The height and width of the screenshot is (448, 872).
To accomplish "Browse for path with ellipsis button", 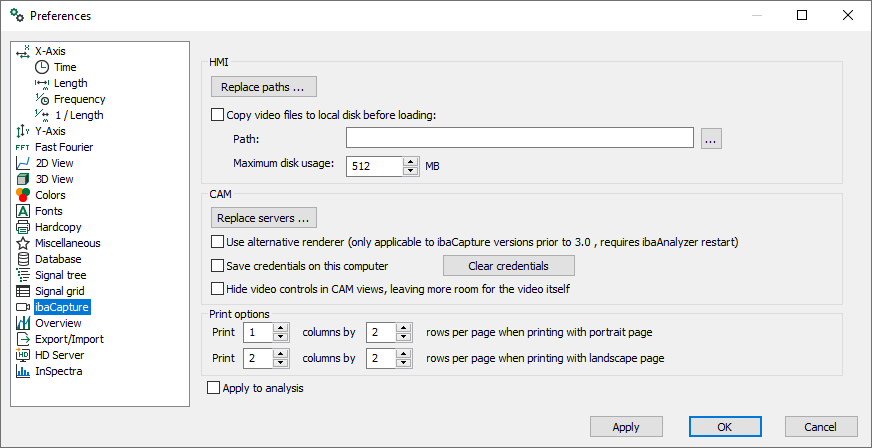I will point(711,139).
